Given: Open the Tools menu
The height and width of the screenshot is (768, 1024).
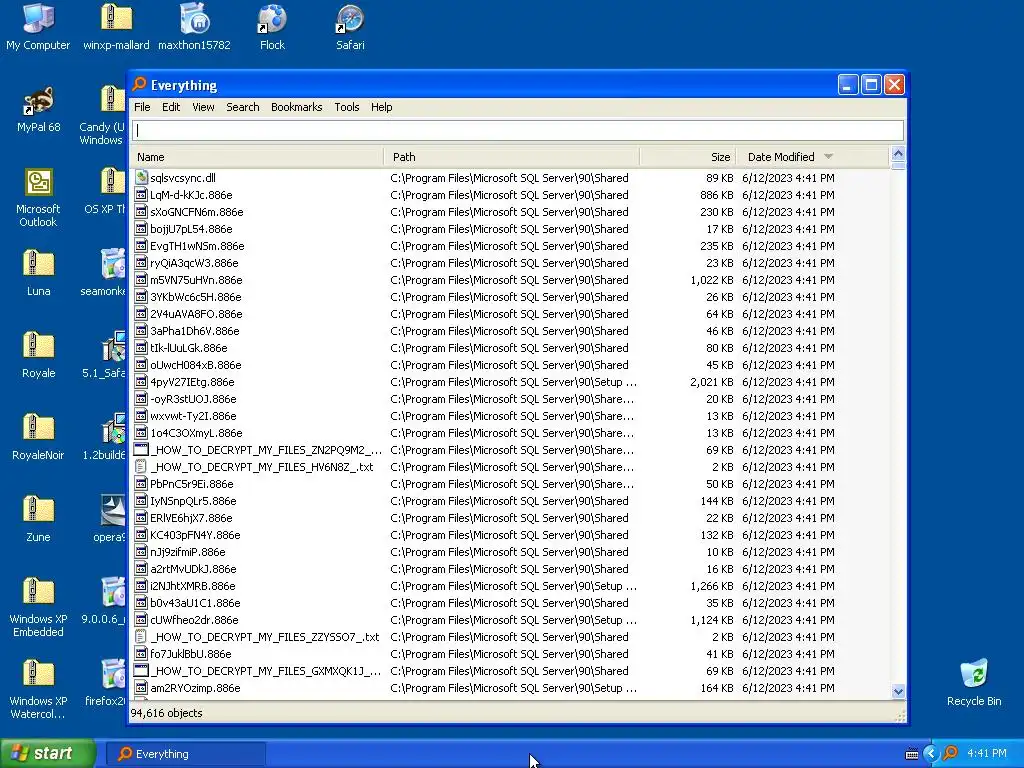Looking at the screenshot, I should tap(347, 107).
